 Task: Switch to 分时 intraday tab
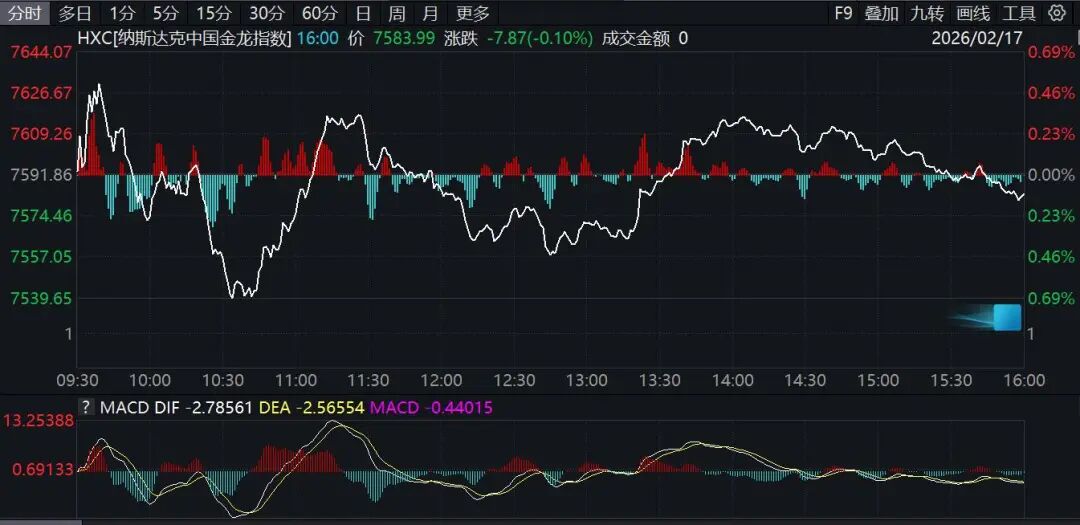pyautogui.click(x=24, y=13)
